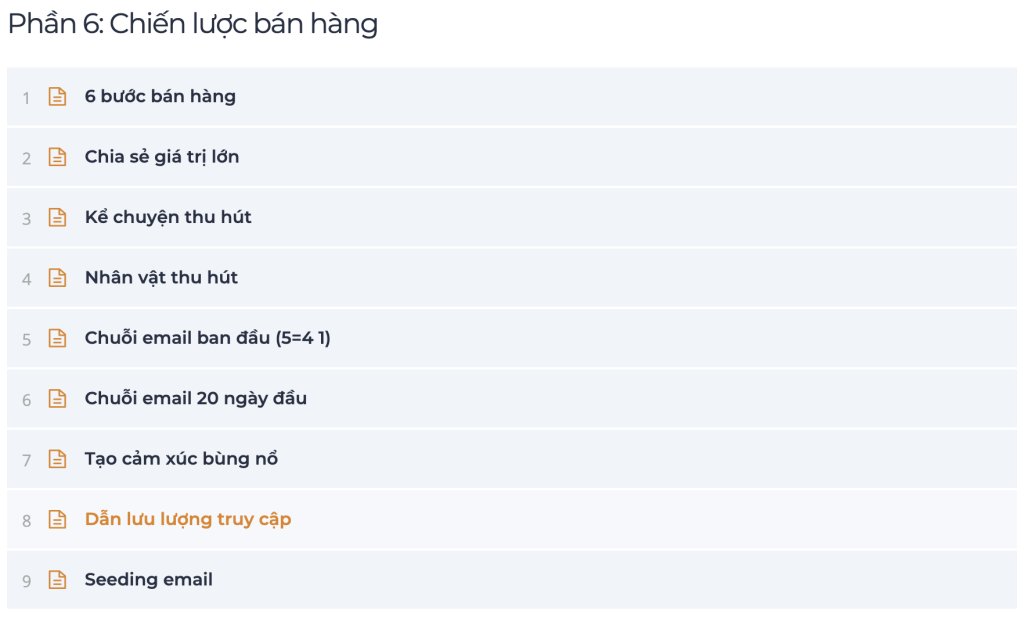Open the "Seeding email" lesson

coord(148,580)
